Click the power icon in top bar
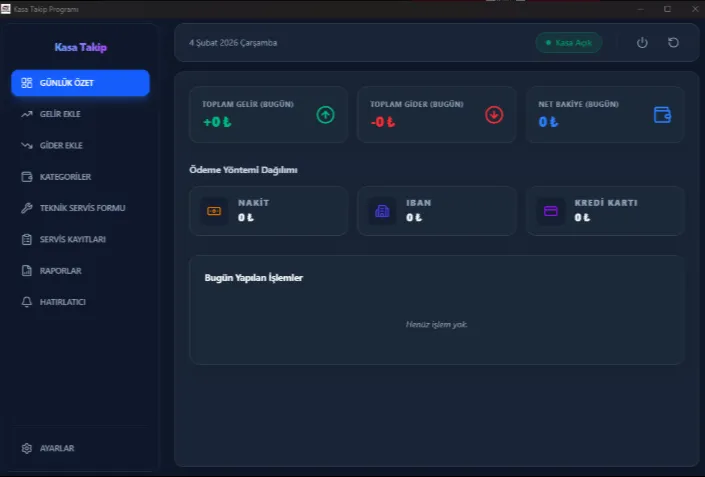 coord(642,43)
